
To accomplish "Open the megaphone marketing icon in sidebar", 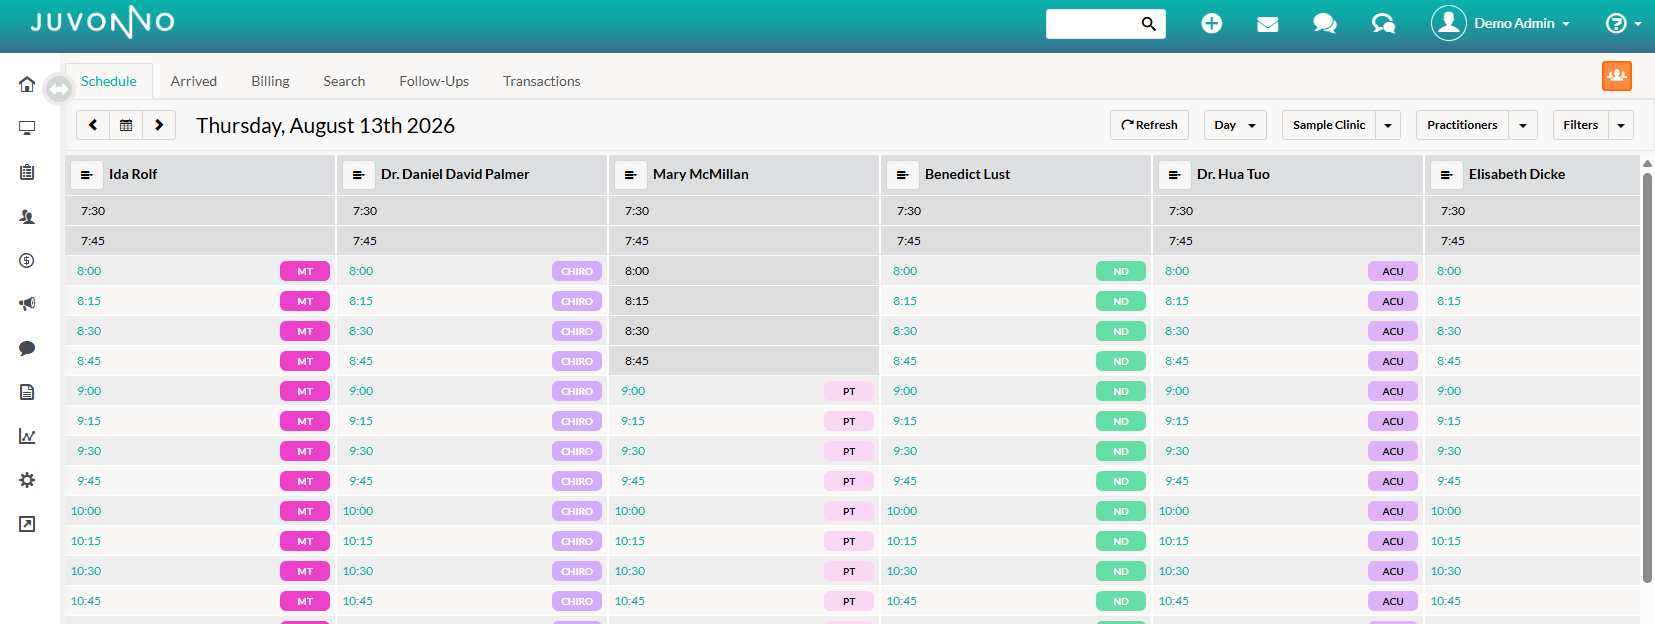I will click(27, 304).
